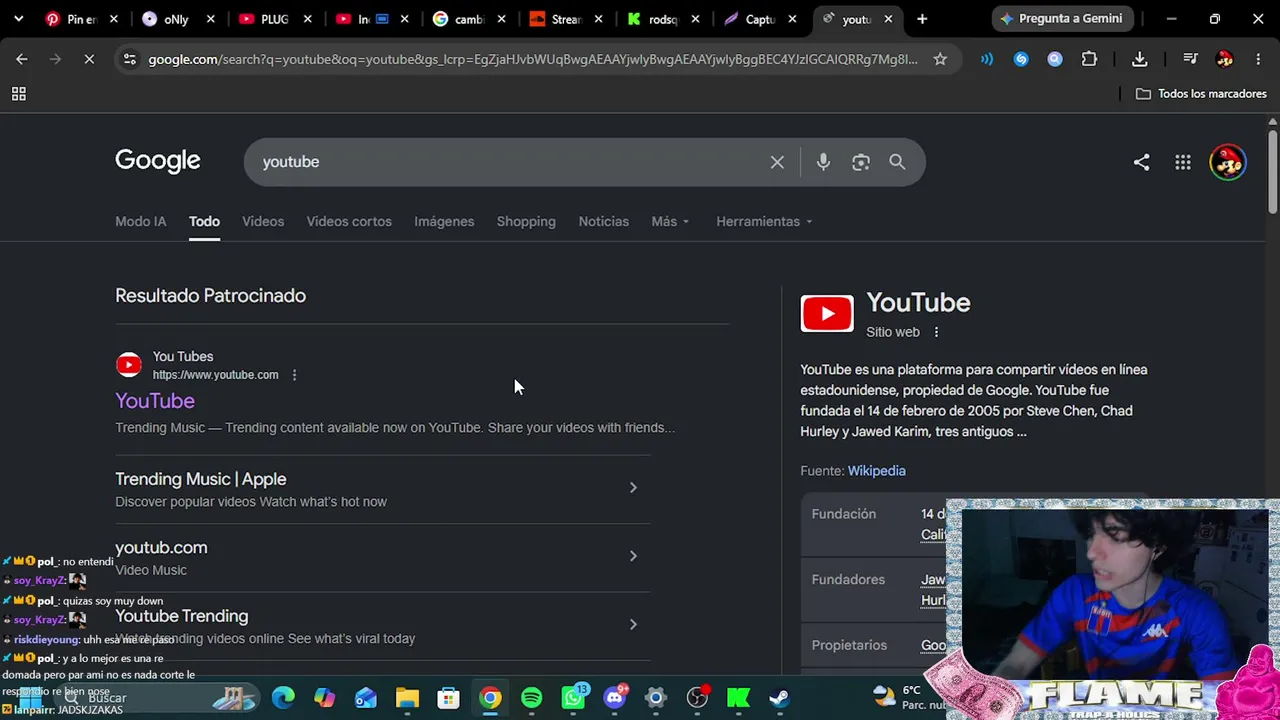The image size is (1280, 720).
Task: Switch to the Videos tab
Action: pos(263,221)
